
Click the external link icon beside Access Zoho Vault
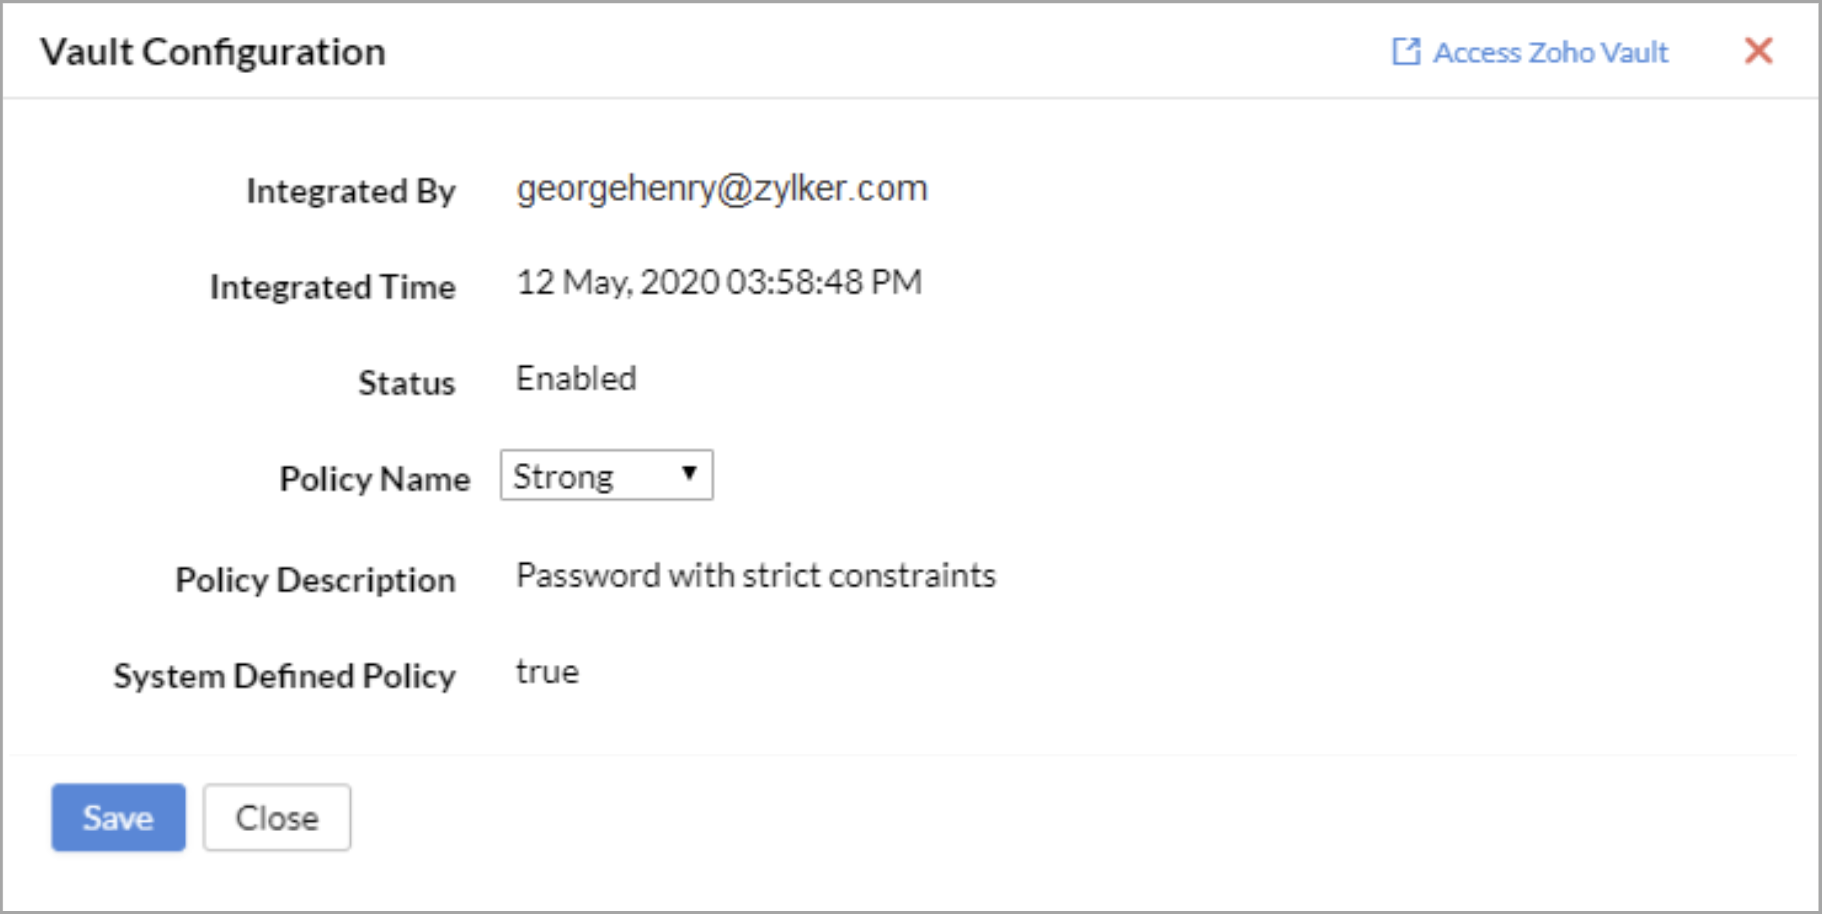[x=1405, y=52]
